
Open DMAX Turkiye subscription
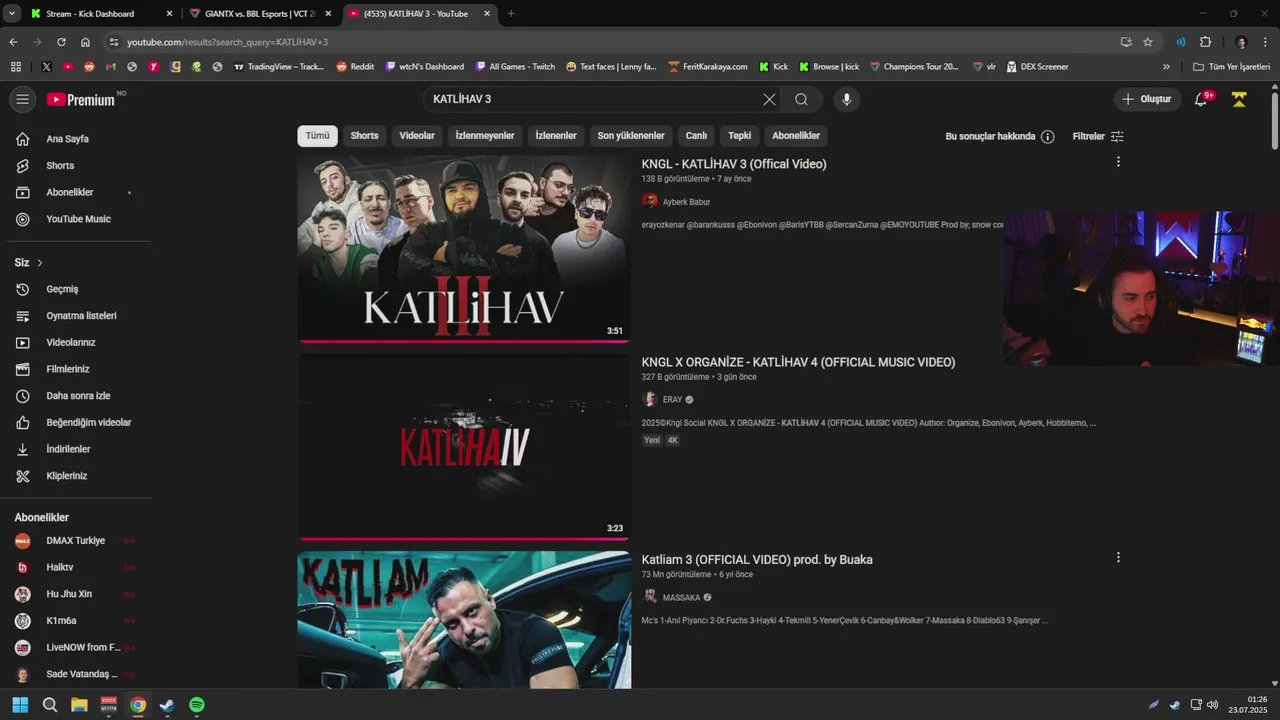(x=76, y=541)
